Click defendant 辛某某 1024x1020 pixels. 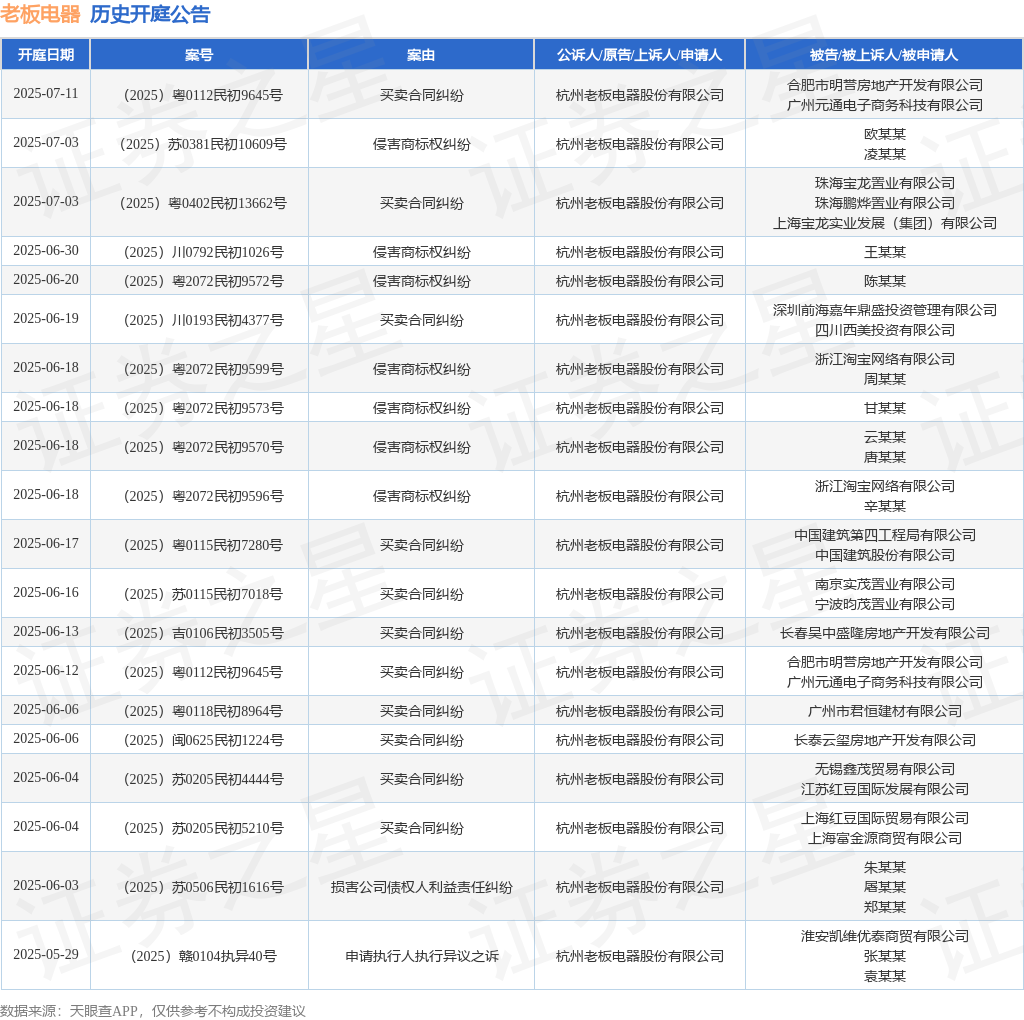[x=884, y=506]
